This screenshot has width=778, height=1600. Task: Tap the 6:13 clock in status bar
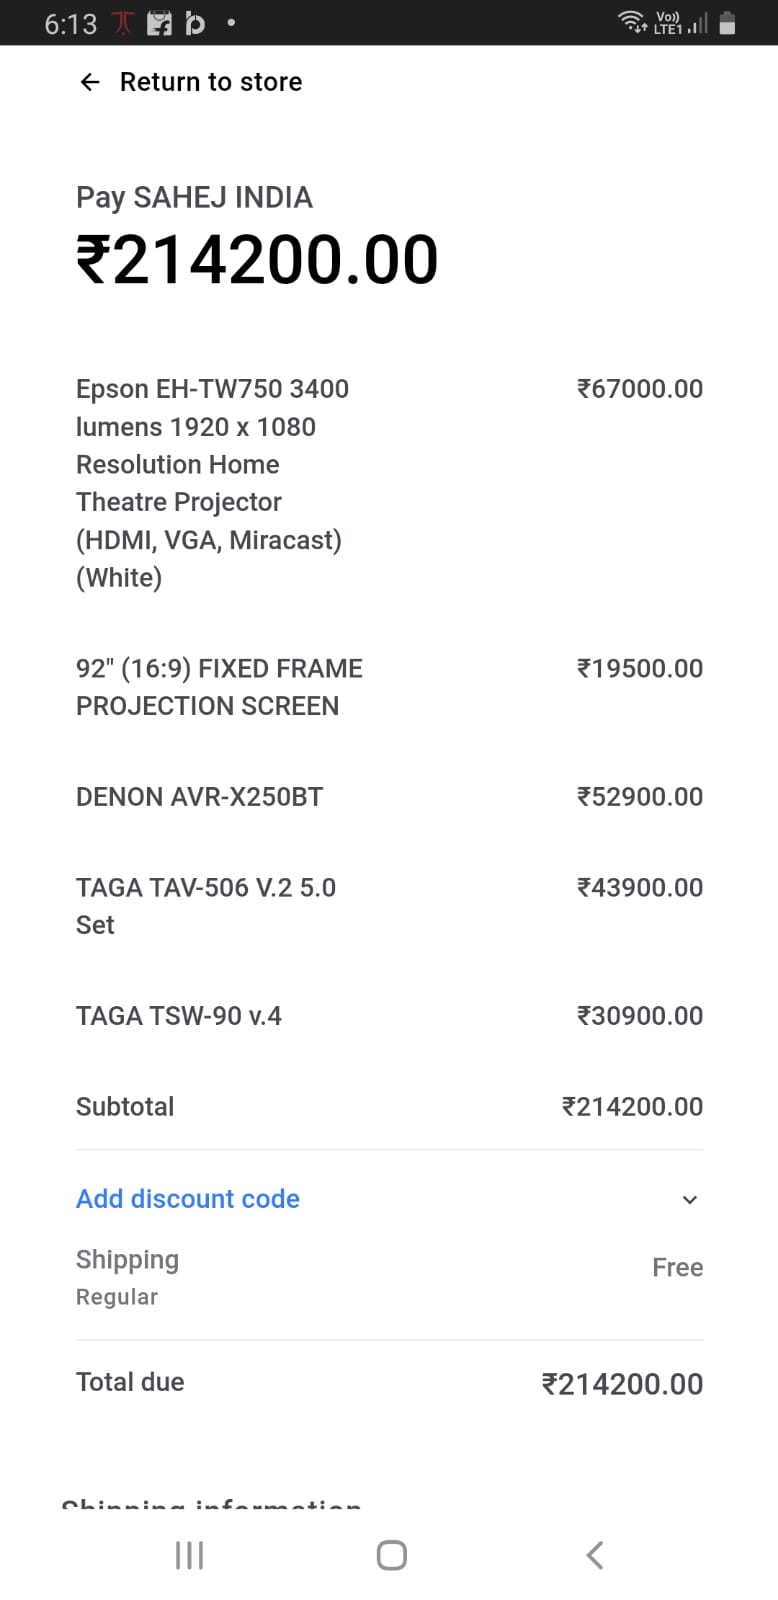click(x=71, y=24)
